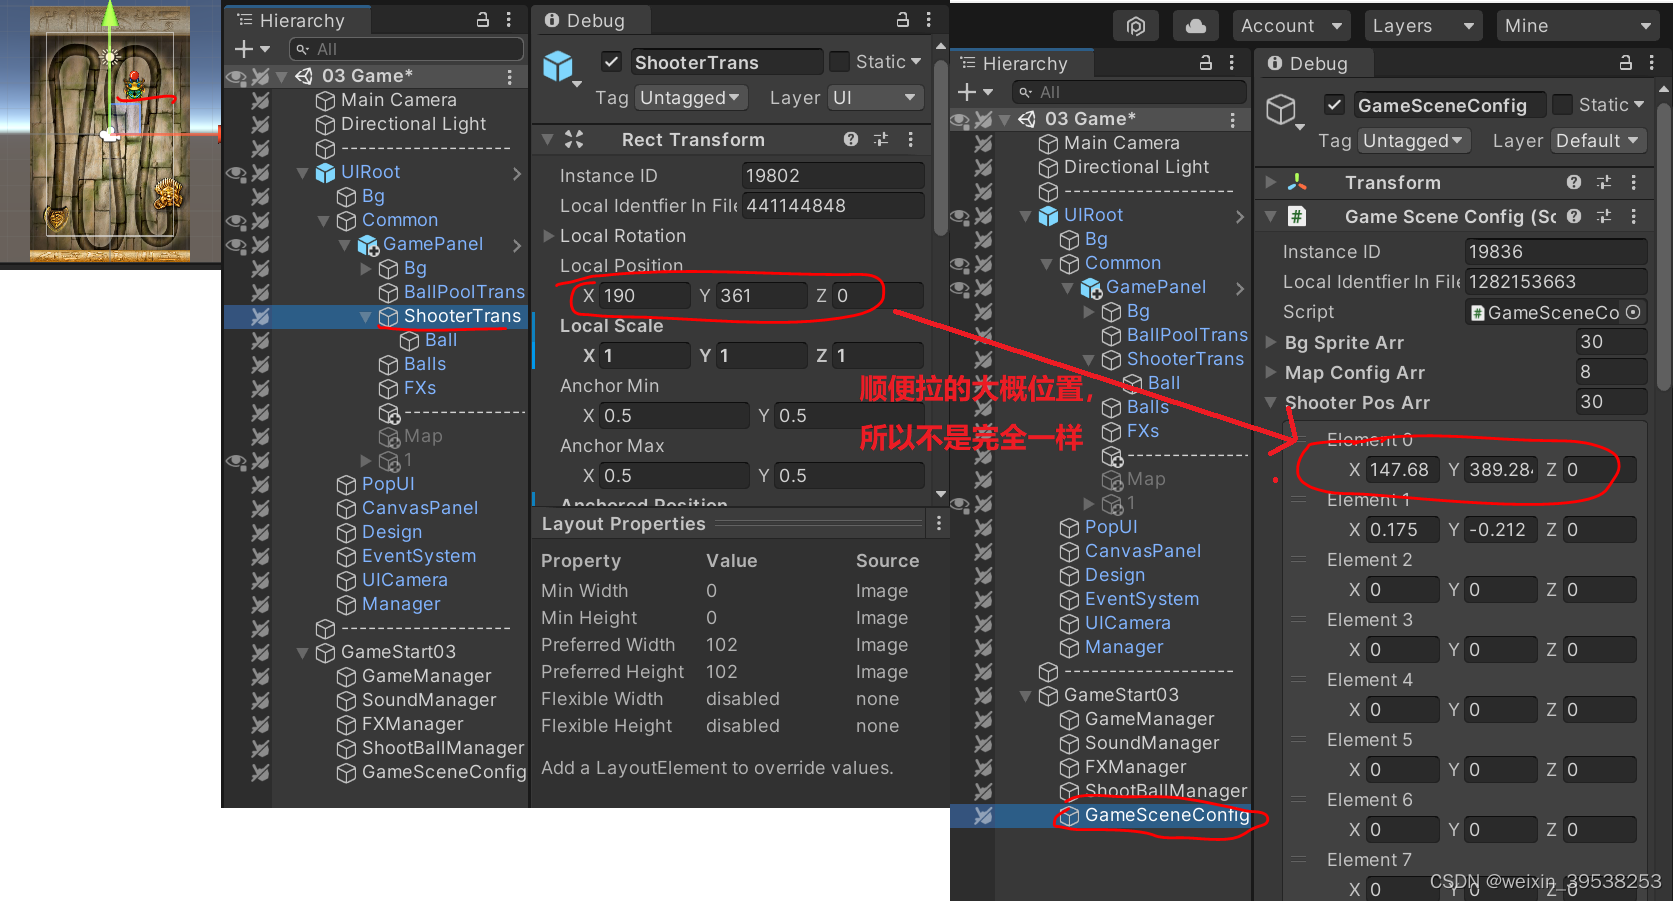Select GameSceneConfig in right Hierarchy

tap(1167, 815)
